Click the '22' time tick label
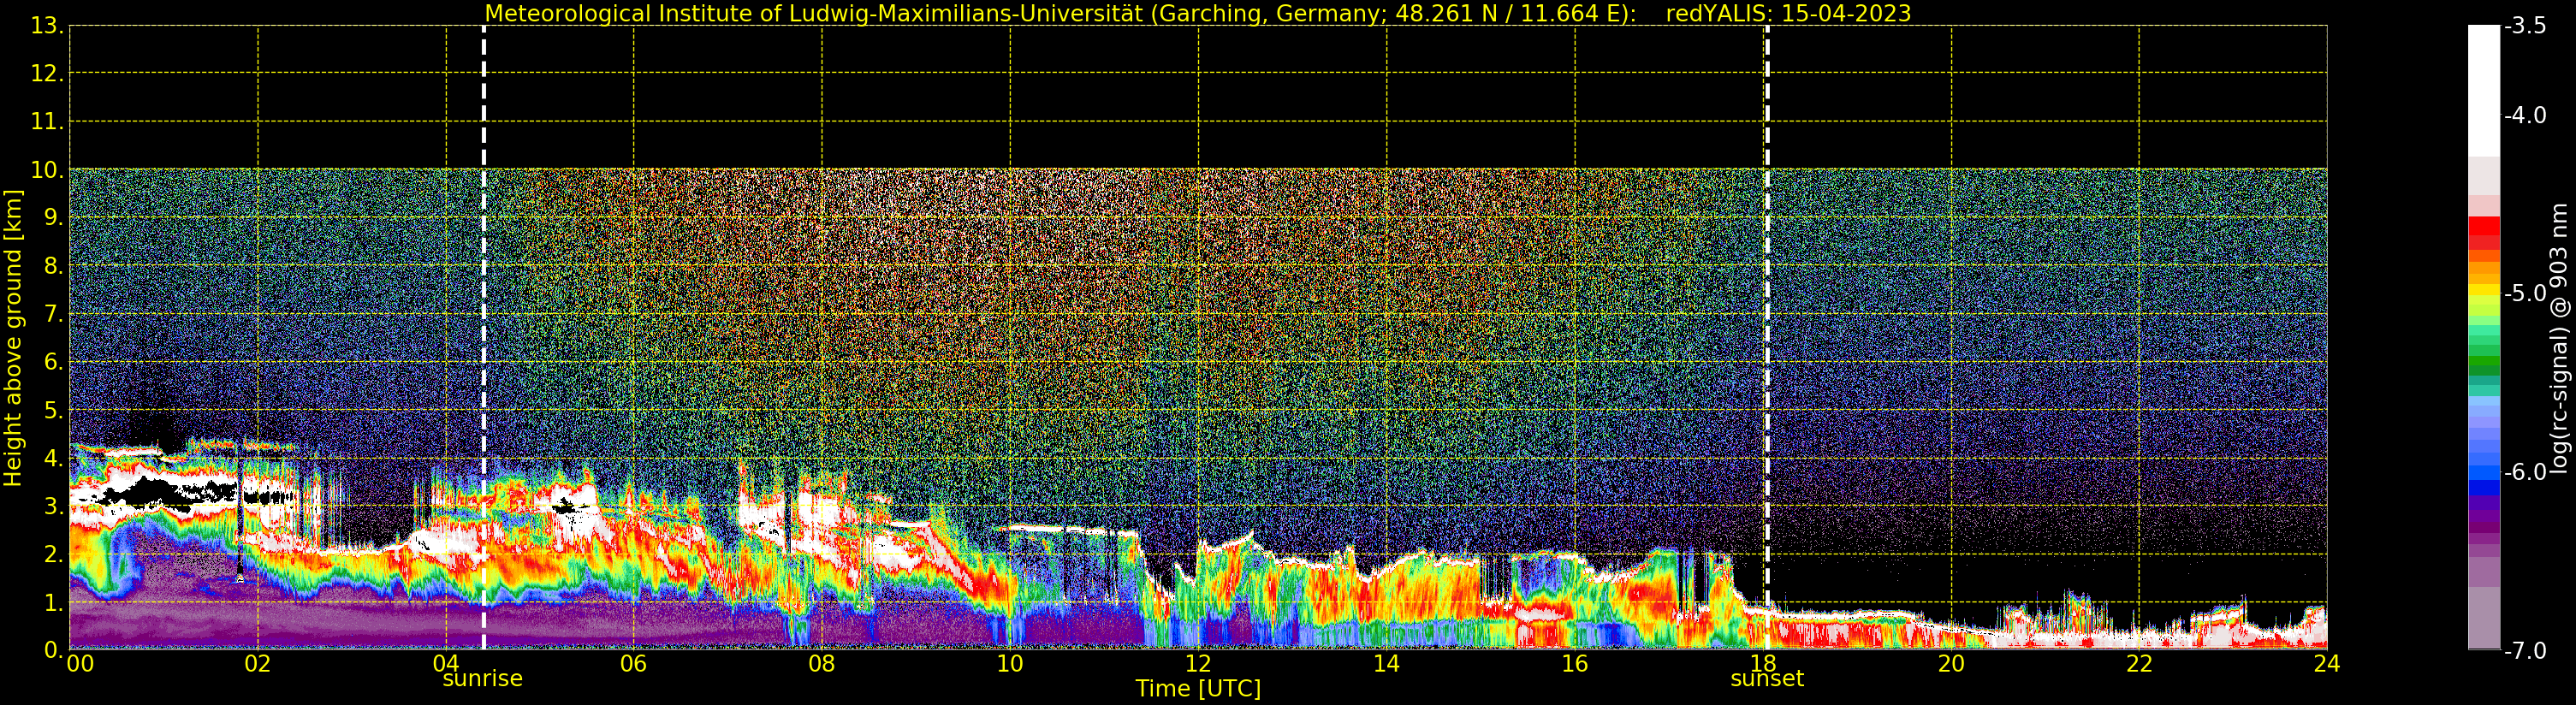 pyautogui.click(x=2139, y=664)
